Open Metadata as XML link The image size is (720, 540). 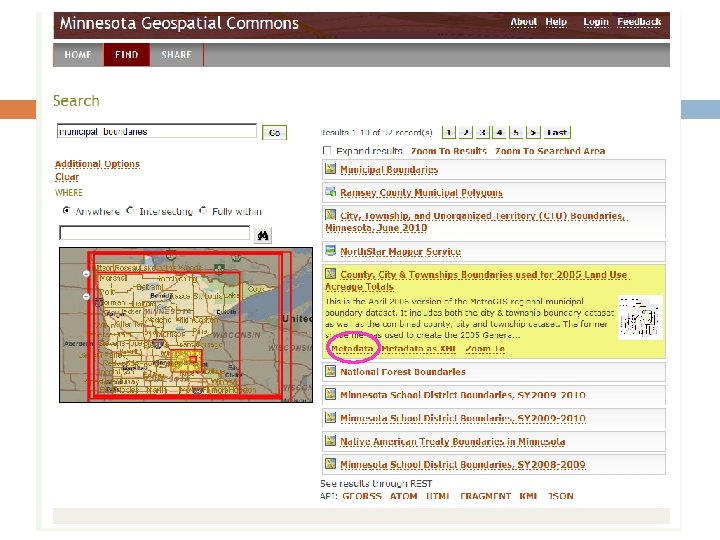coord(418,349)
